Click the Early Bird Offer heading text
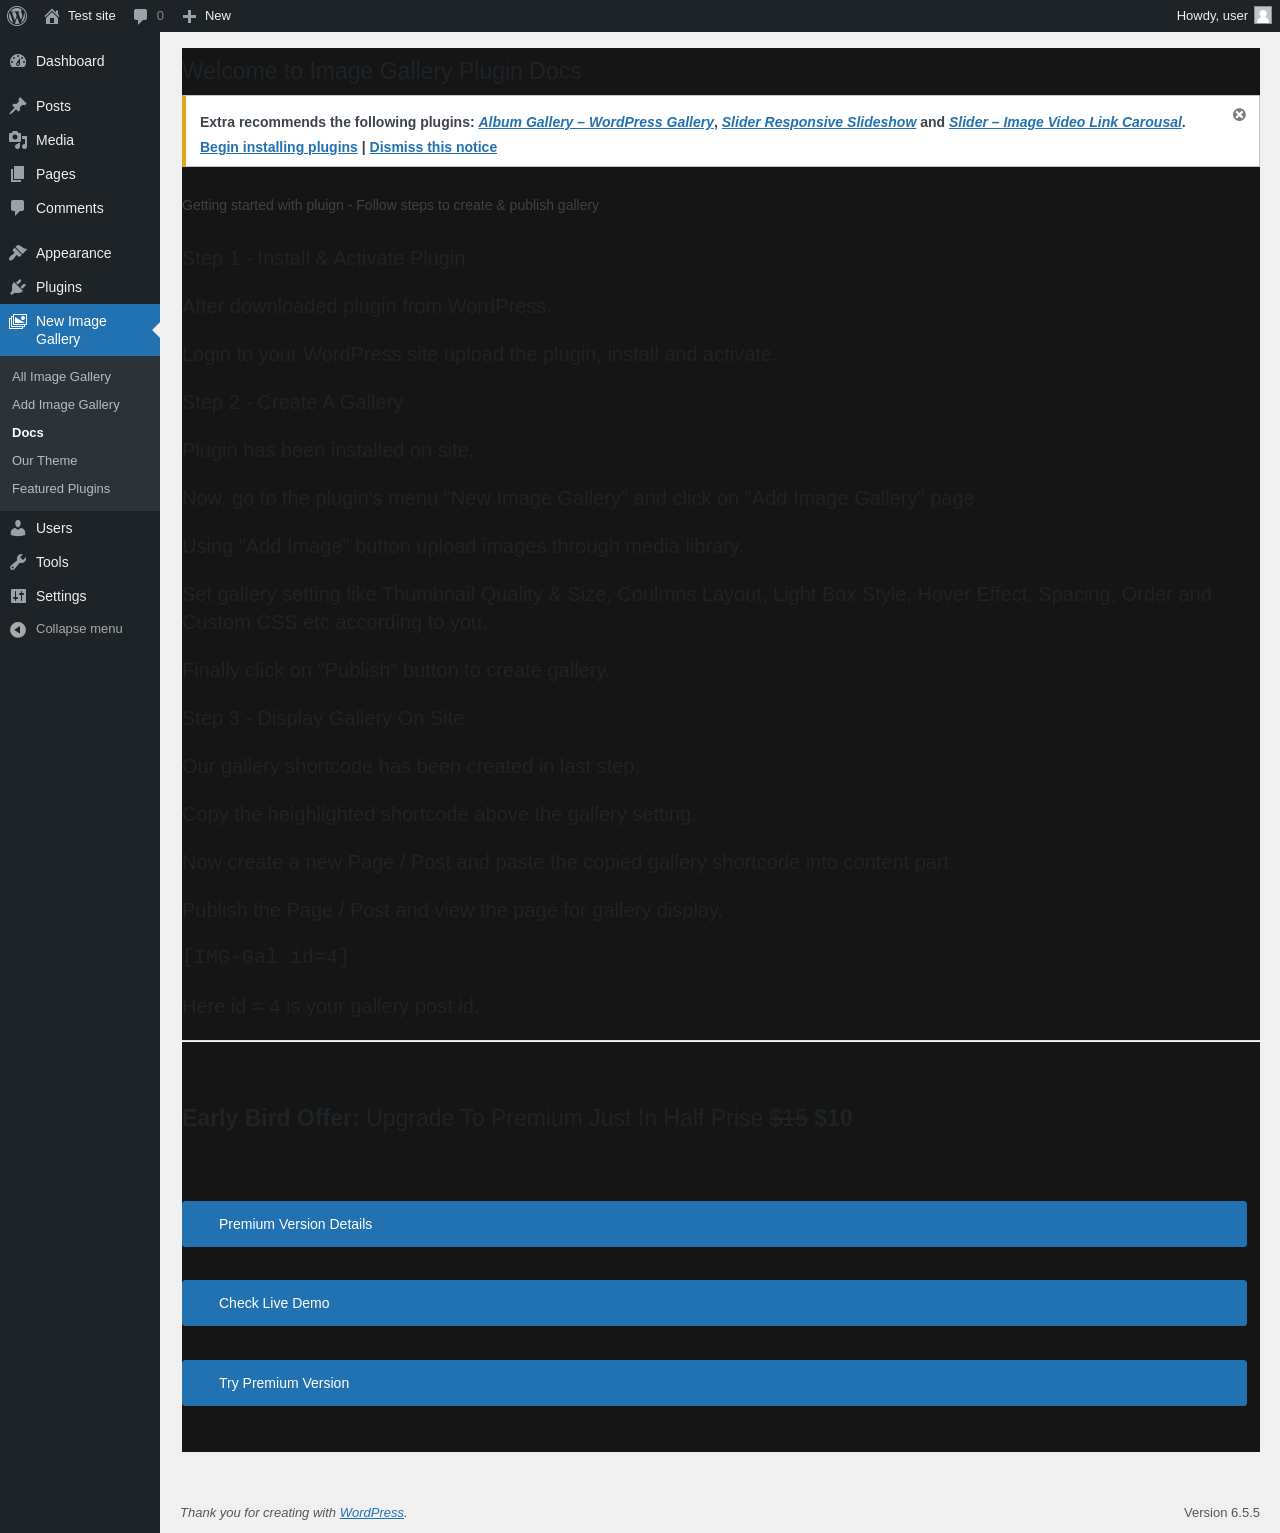This screenshot has width=1280, height=1533. click(517, 1118)
